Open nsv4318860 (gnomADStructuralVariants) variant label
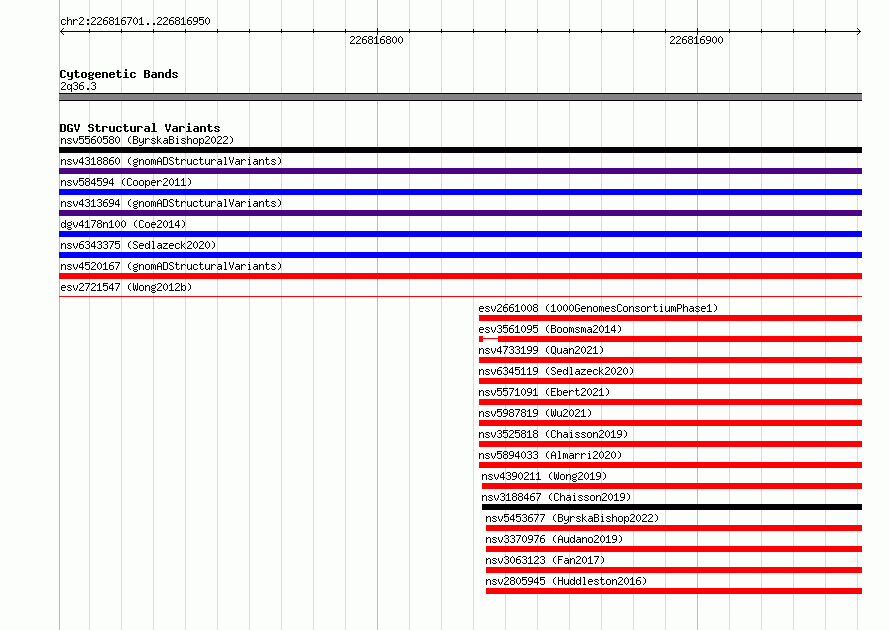The height and width of the screenshot is (630, 890). coord(171,161)
